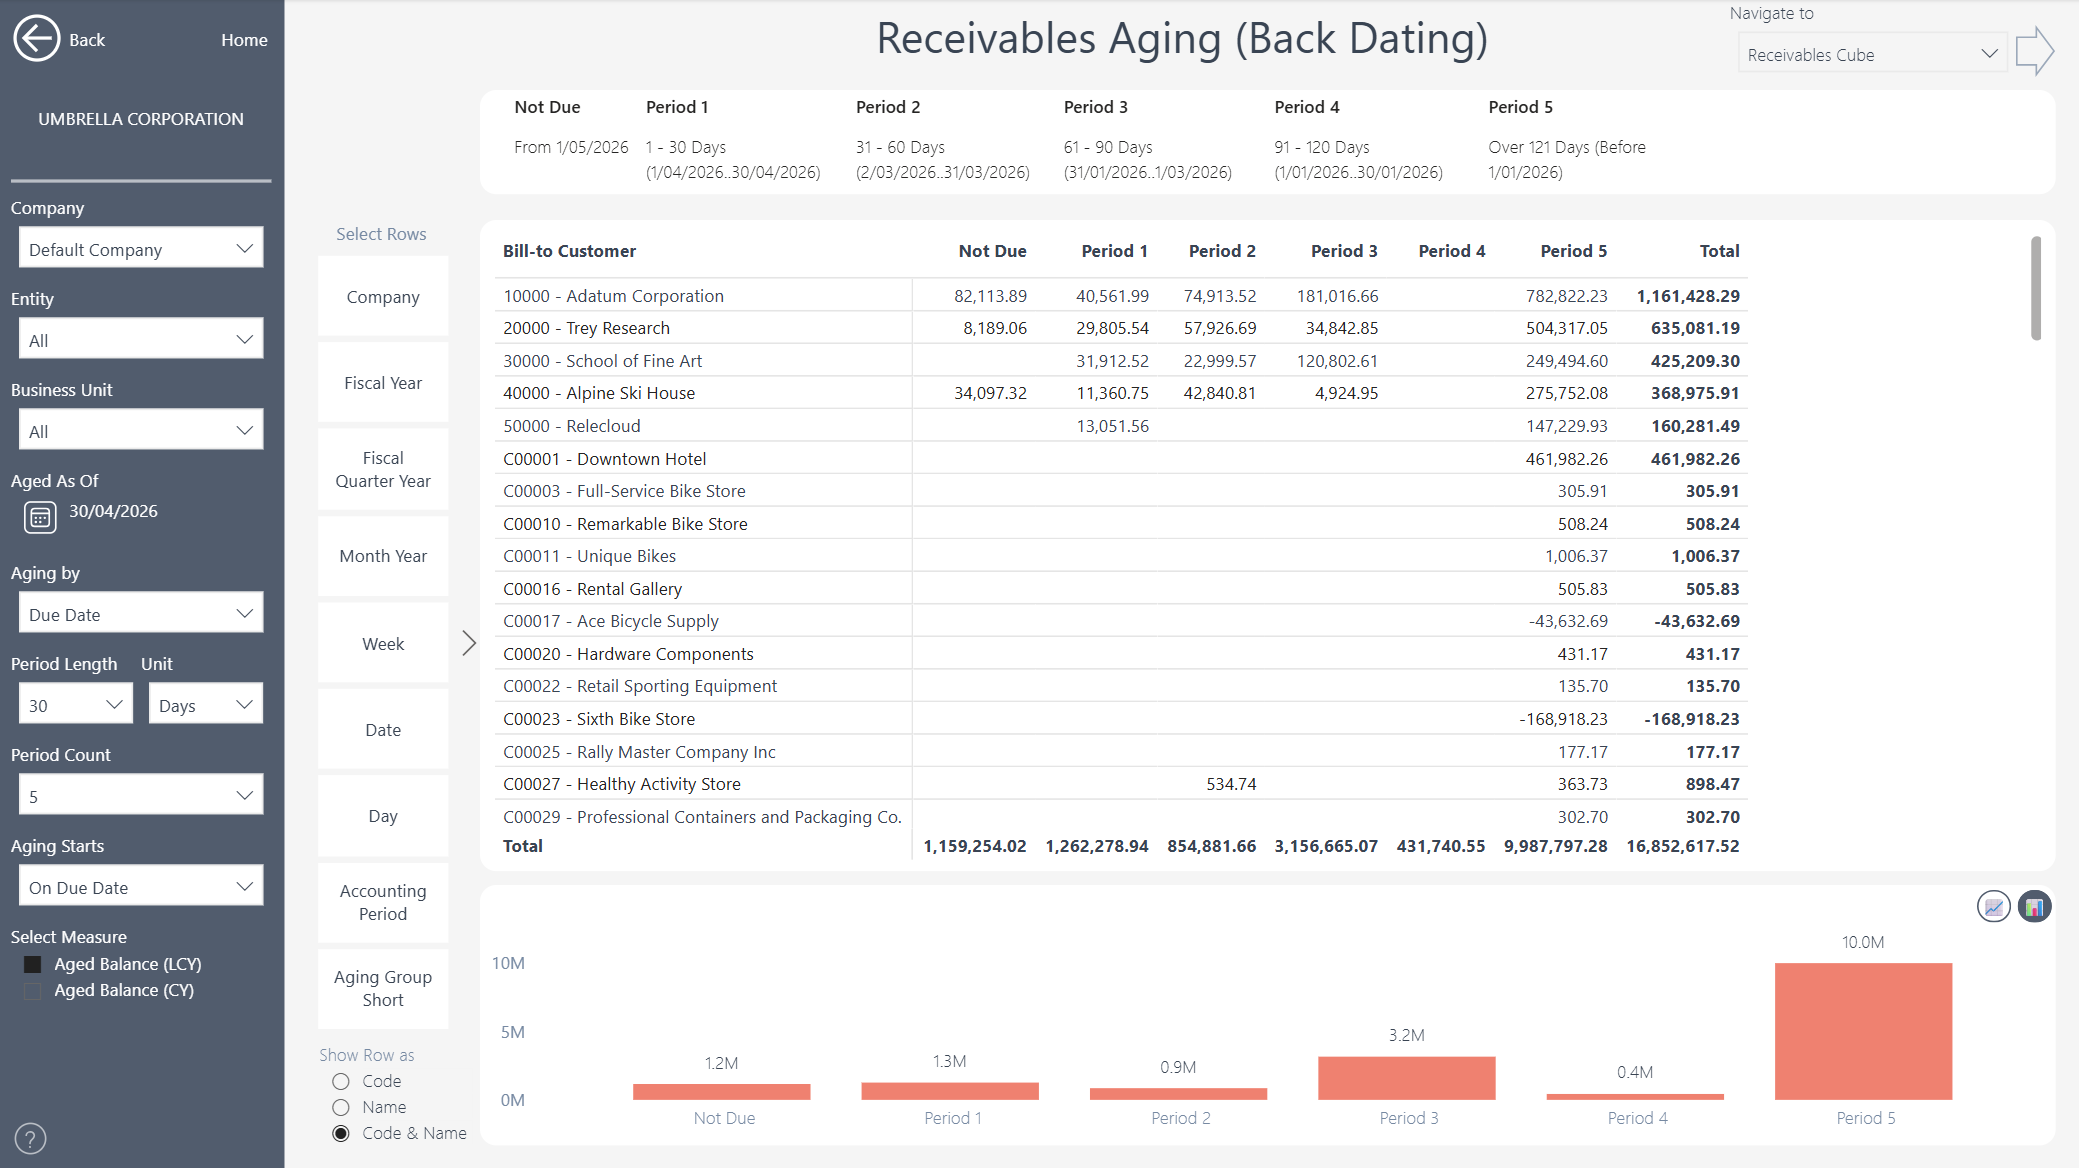Expand the Navigate to Receivables Cube dropdown
Image resolution: width=2079 pixels, height=1168 pixels.
pyautogui.click(x=1872, y=54)
